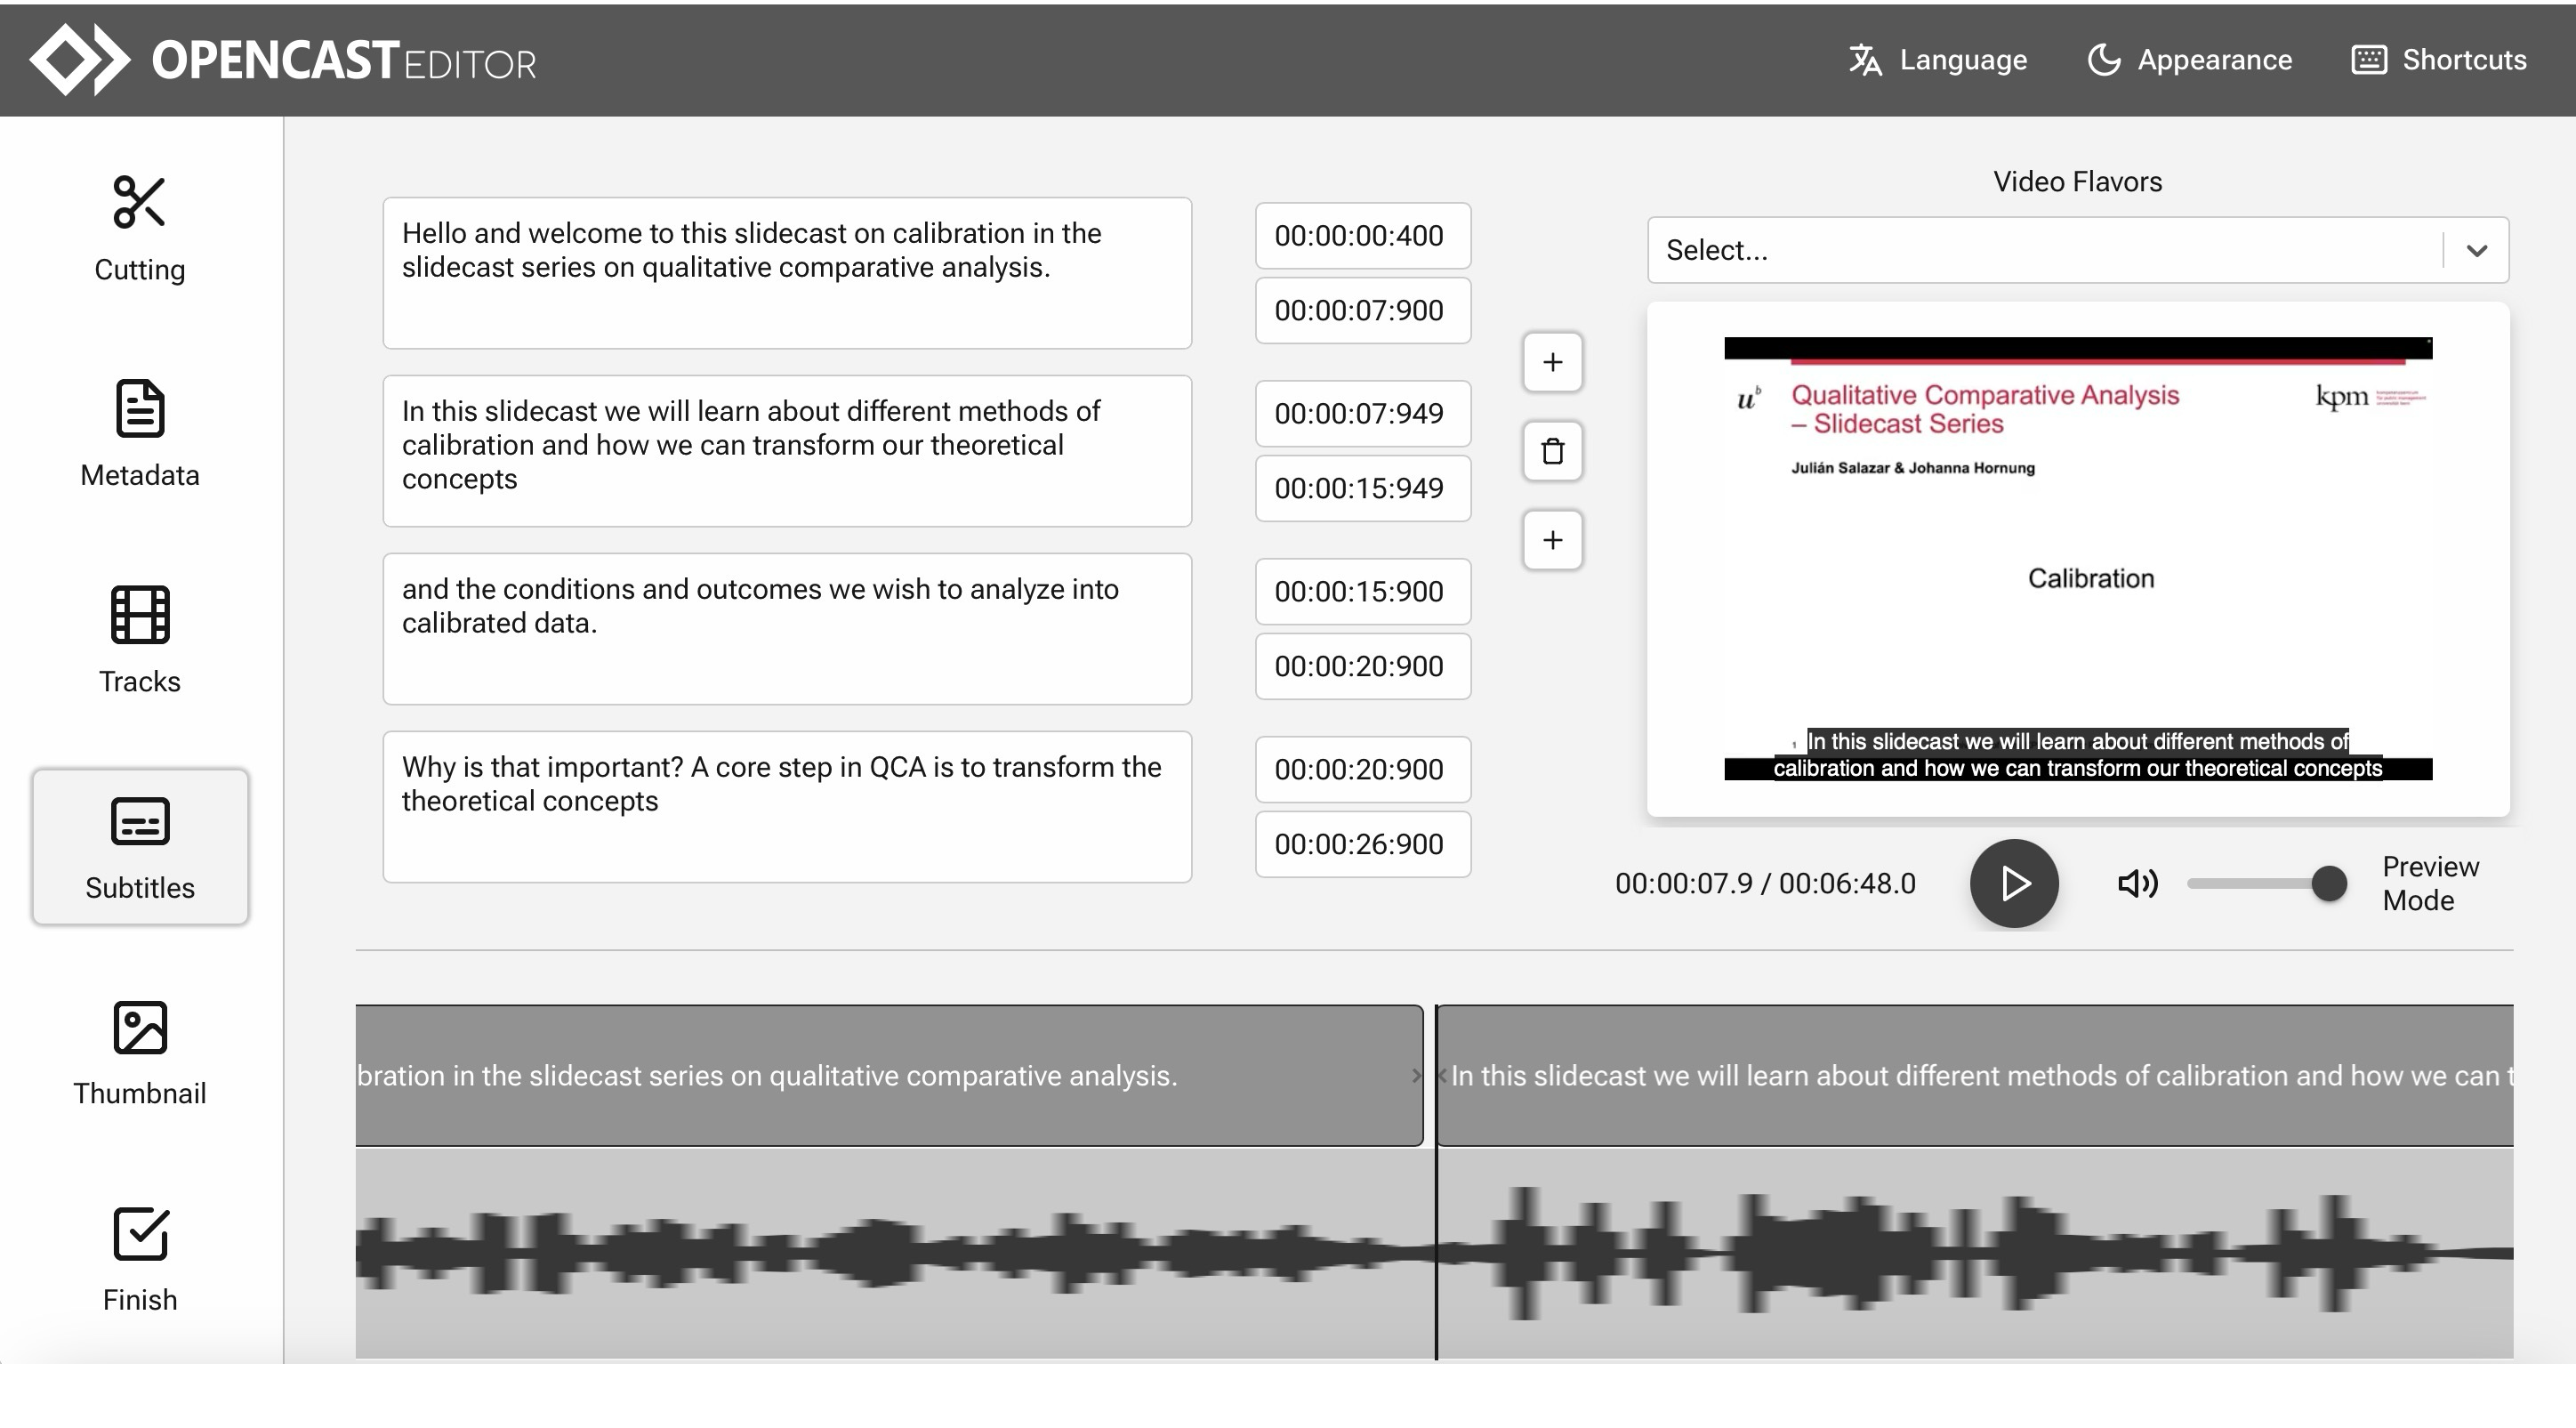The width and height of the screenshot is (2576, 1428).
Task: Edit the start time 00:00:07:949 field
Action: click(1362, 413)
